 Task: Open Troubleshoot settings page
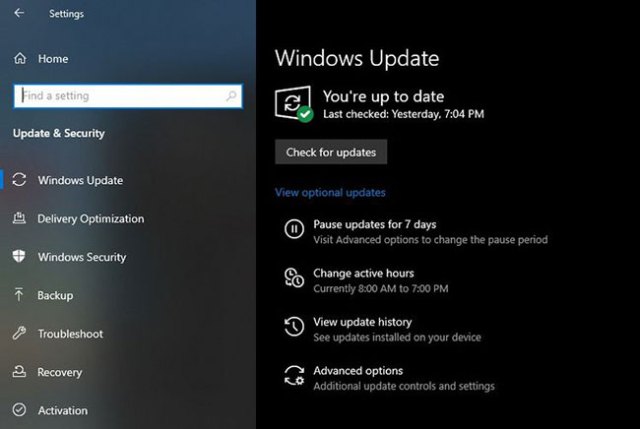71,333
